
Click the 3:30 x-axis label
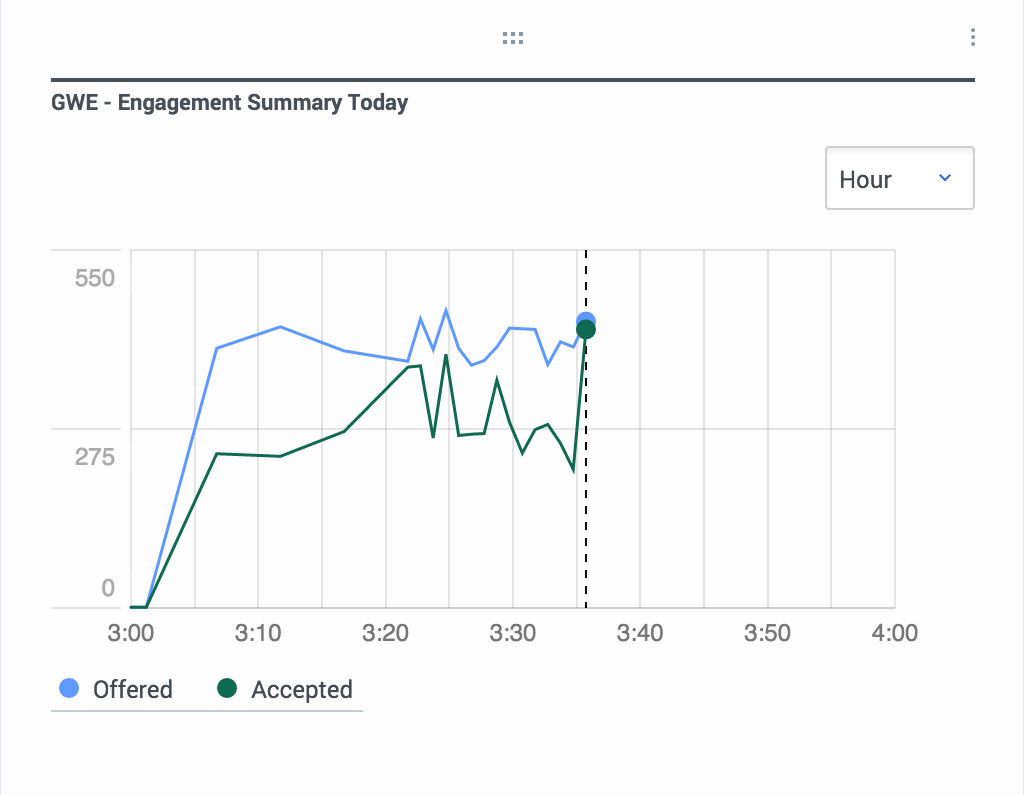[x=513, y=632]
